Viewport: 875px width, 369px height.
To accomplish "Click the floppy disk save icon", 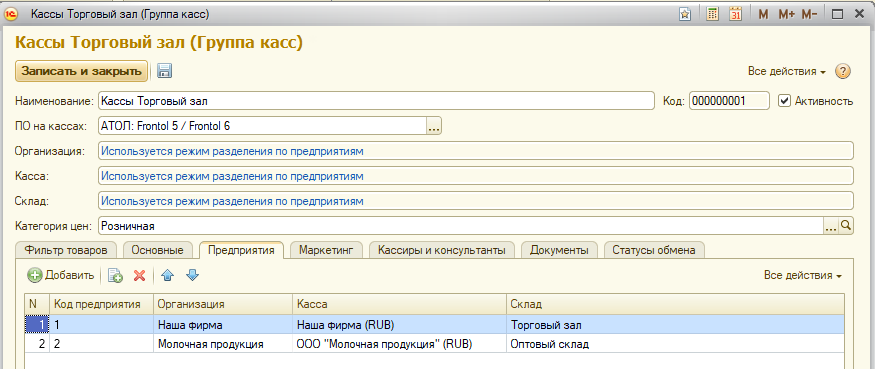I will [x=165, y=71].
